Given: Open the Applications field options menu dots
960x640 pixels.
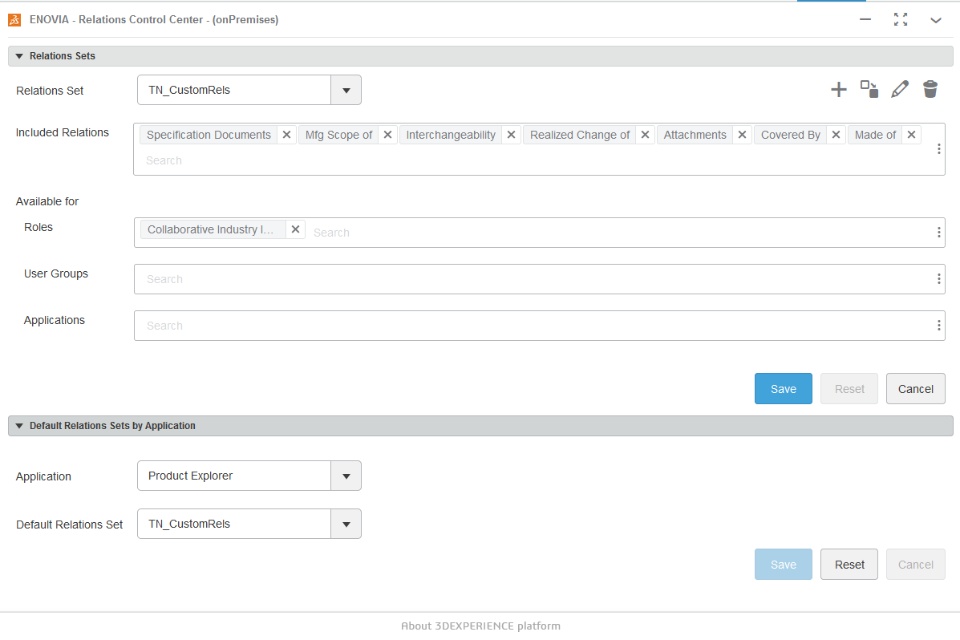Looking at the screenshot, I should [938, 325].
